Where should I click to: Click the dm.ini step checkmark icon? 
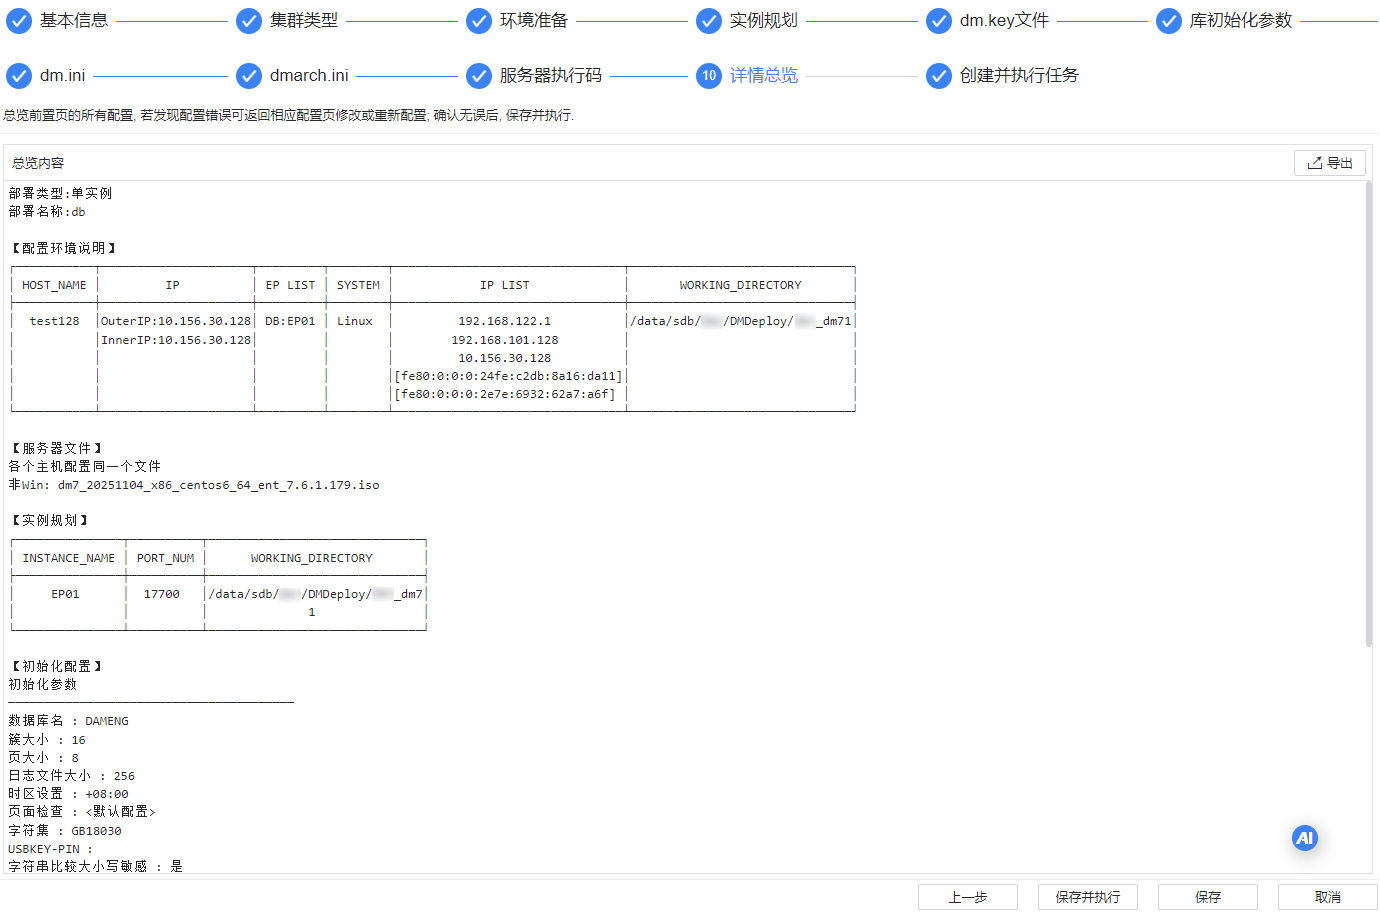point(19,76)
